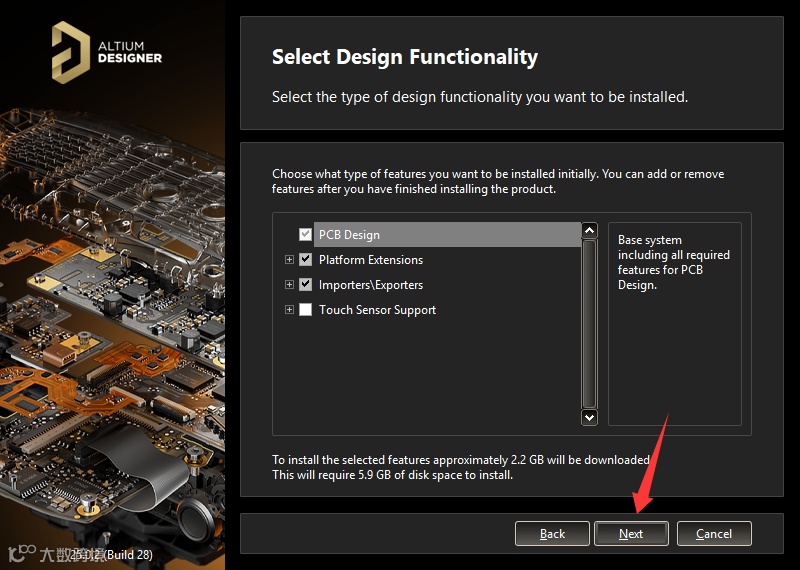
Task: Expand the Platform Extensions tree node
Action: (289, 259)
